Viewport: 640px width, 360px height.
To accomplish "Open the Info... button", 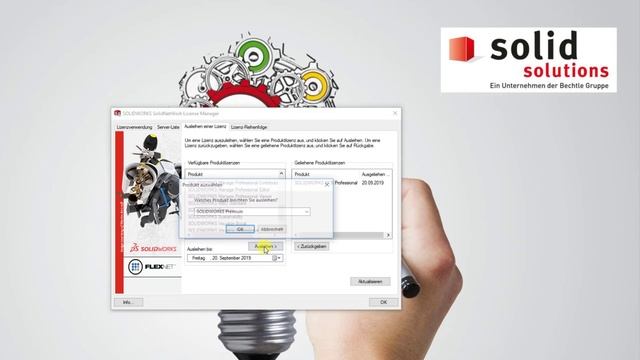I will pyautogui.click(x=128, y=302).
